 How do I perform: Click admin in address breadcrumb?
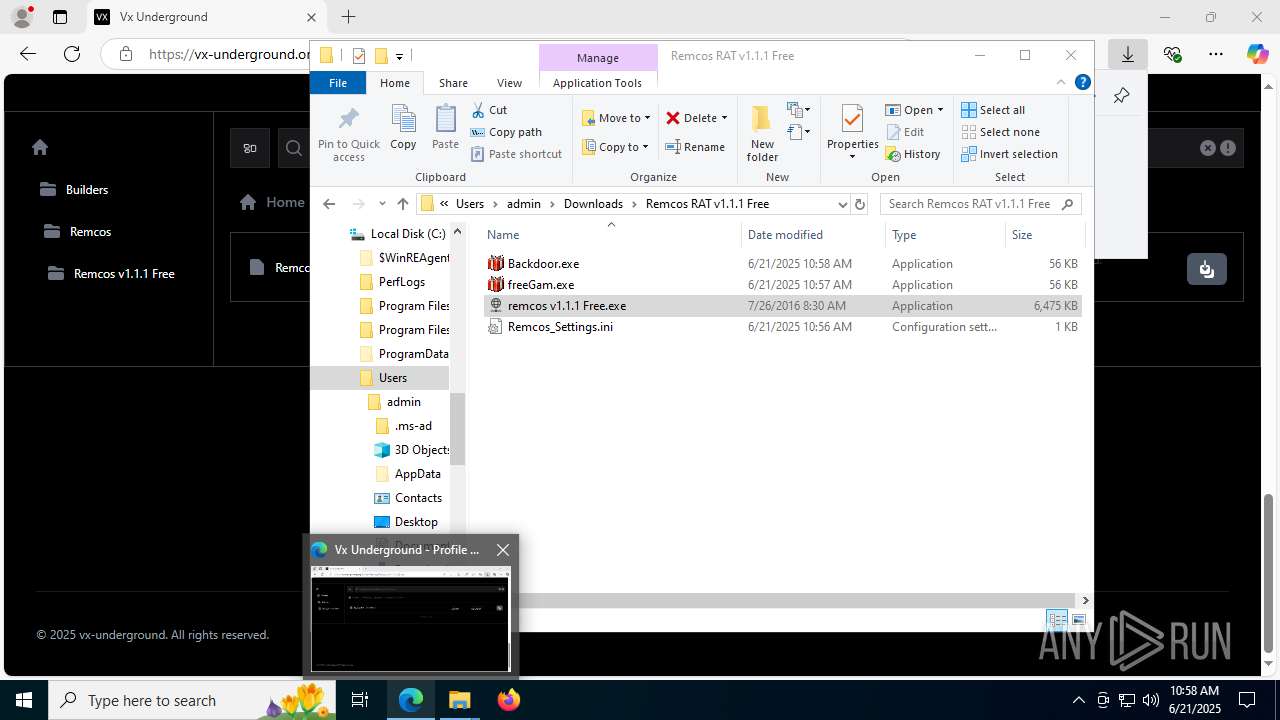pos(523,204)
